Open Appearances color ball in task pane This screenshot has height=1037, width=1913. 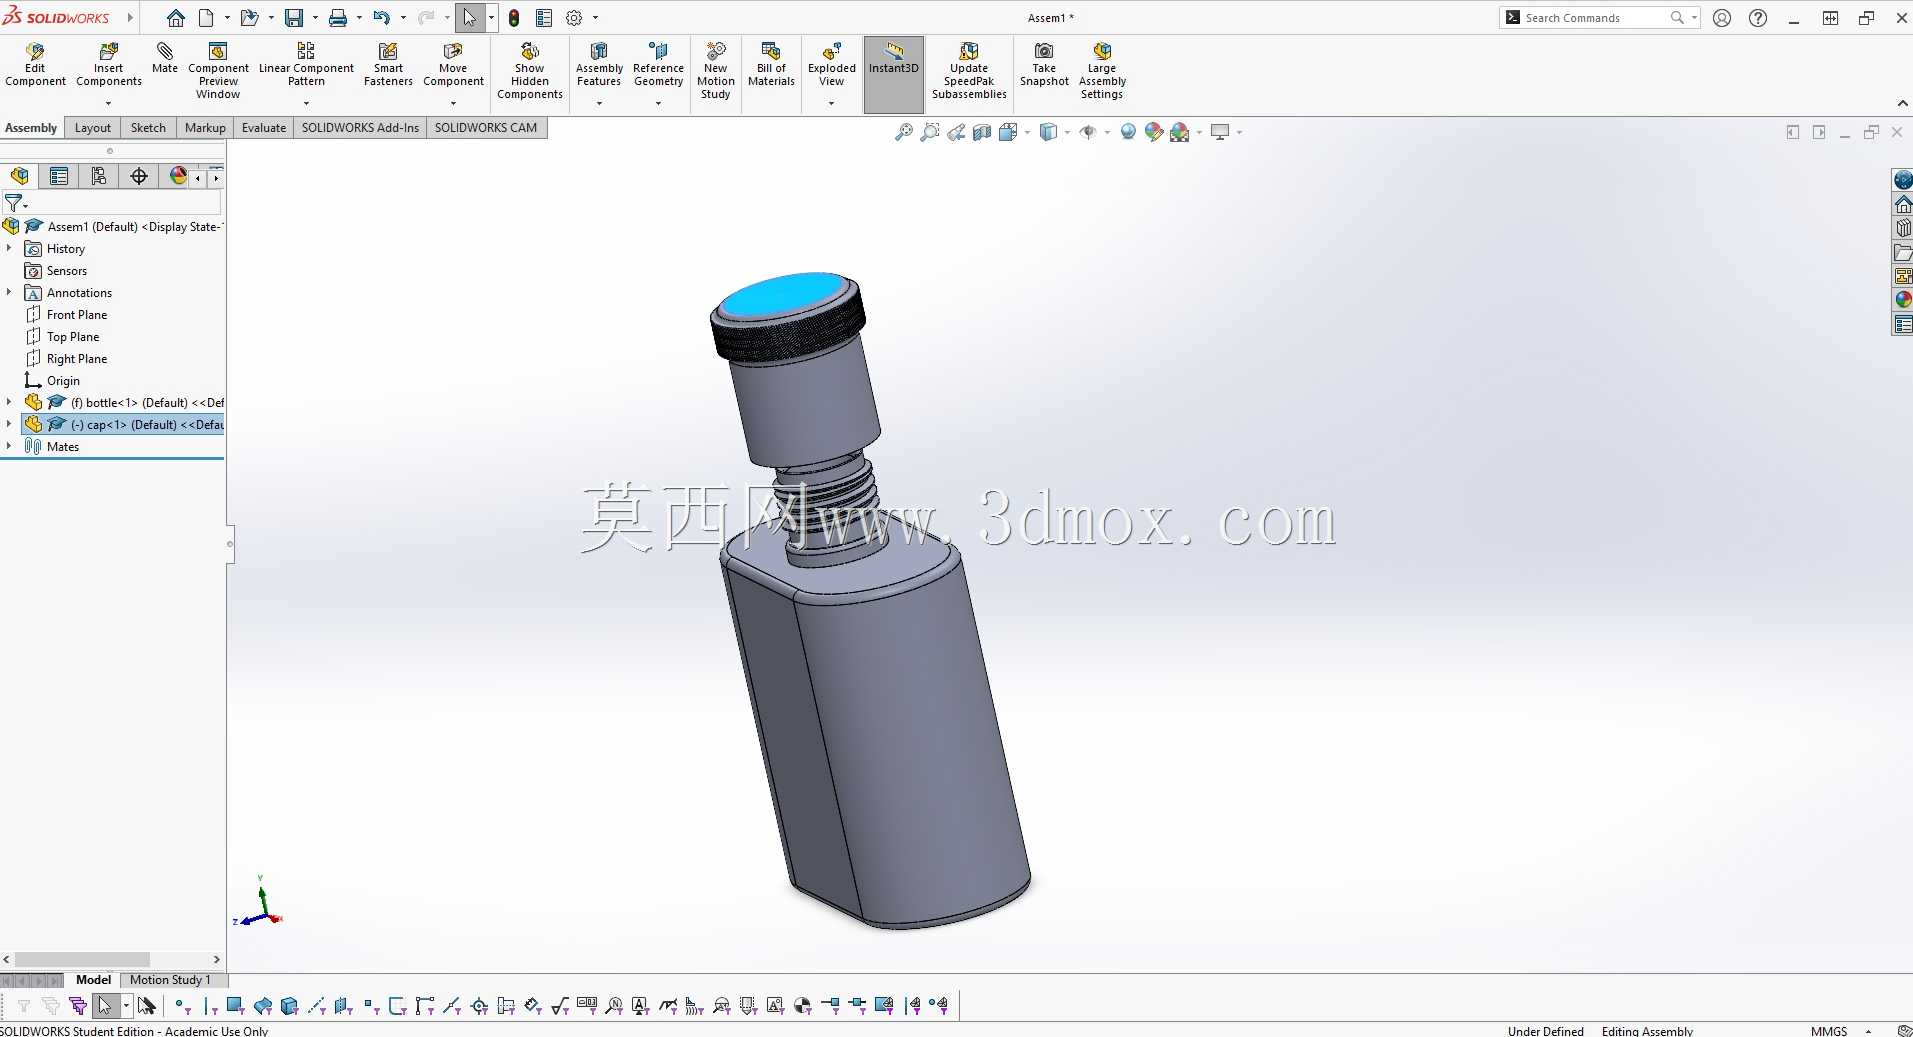point(1903,300)
